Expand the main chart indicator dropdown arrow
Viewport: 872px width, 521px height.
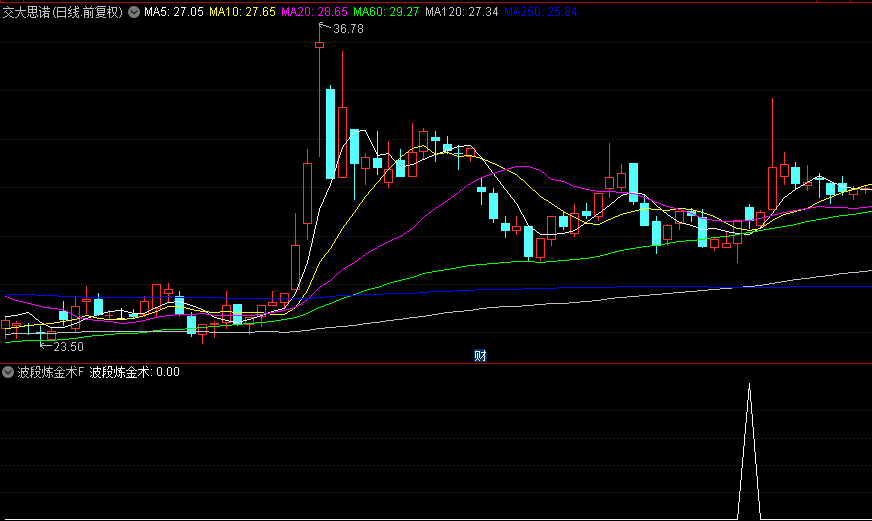pyautogui.click(x=134, y=12)
